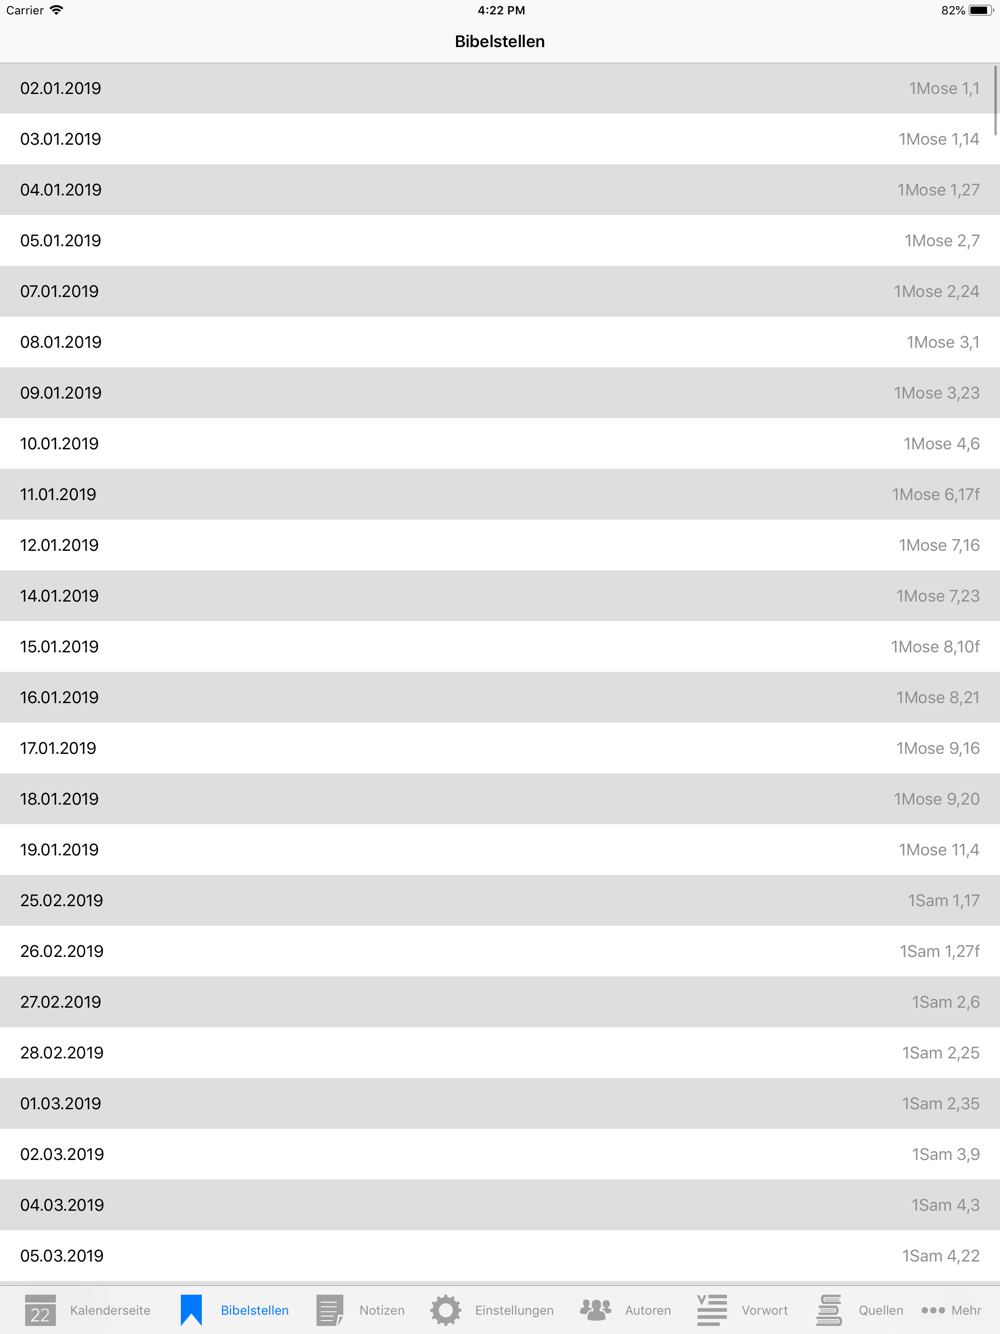The image size is (1000, 1334).
Task: Switch to the Notizen tab label
Action: [x=382, y=1310]
